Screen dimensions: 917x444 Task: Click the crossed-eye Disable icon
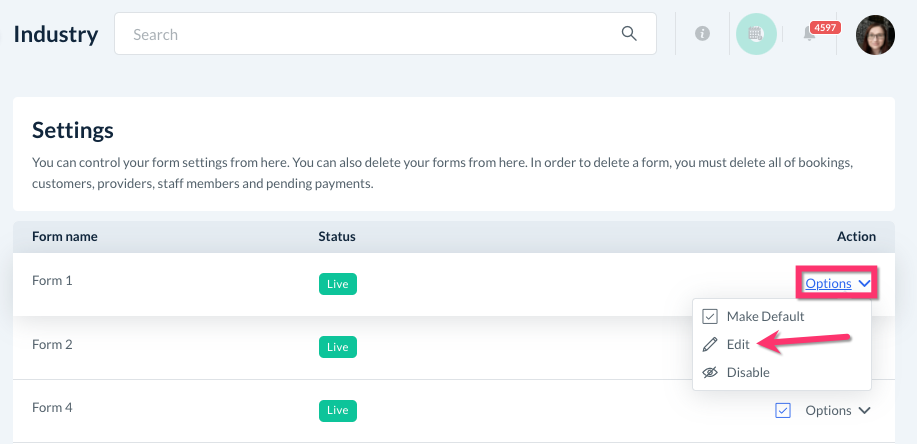point(710,372)
